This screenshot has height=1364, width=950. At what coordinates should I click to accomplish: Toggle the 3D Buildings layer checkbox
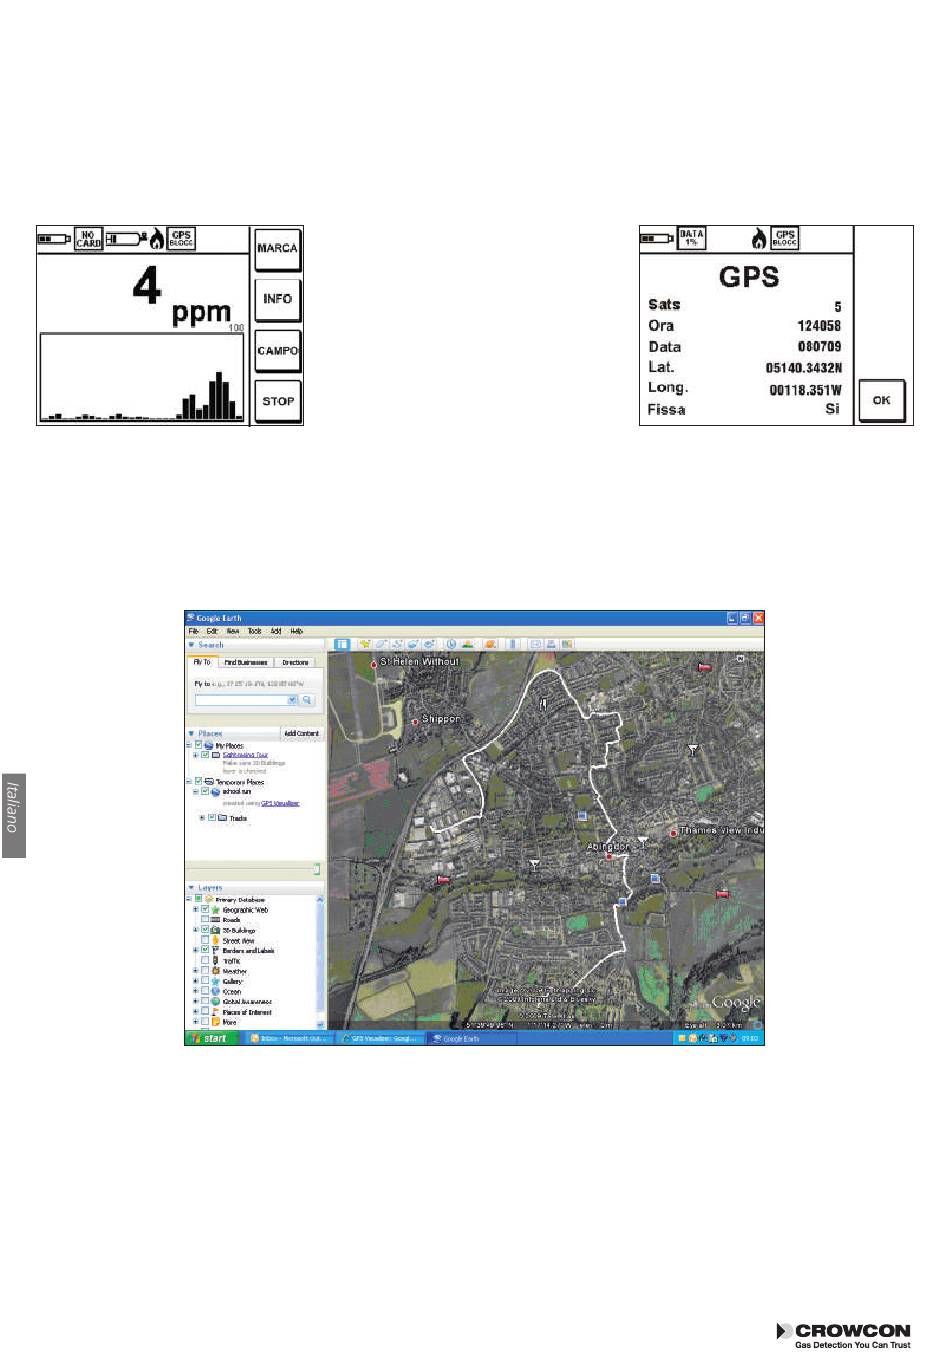tap(205, 930)
